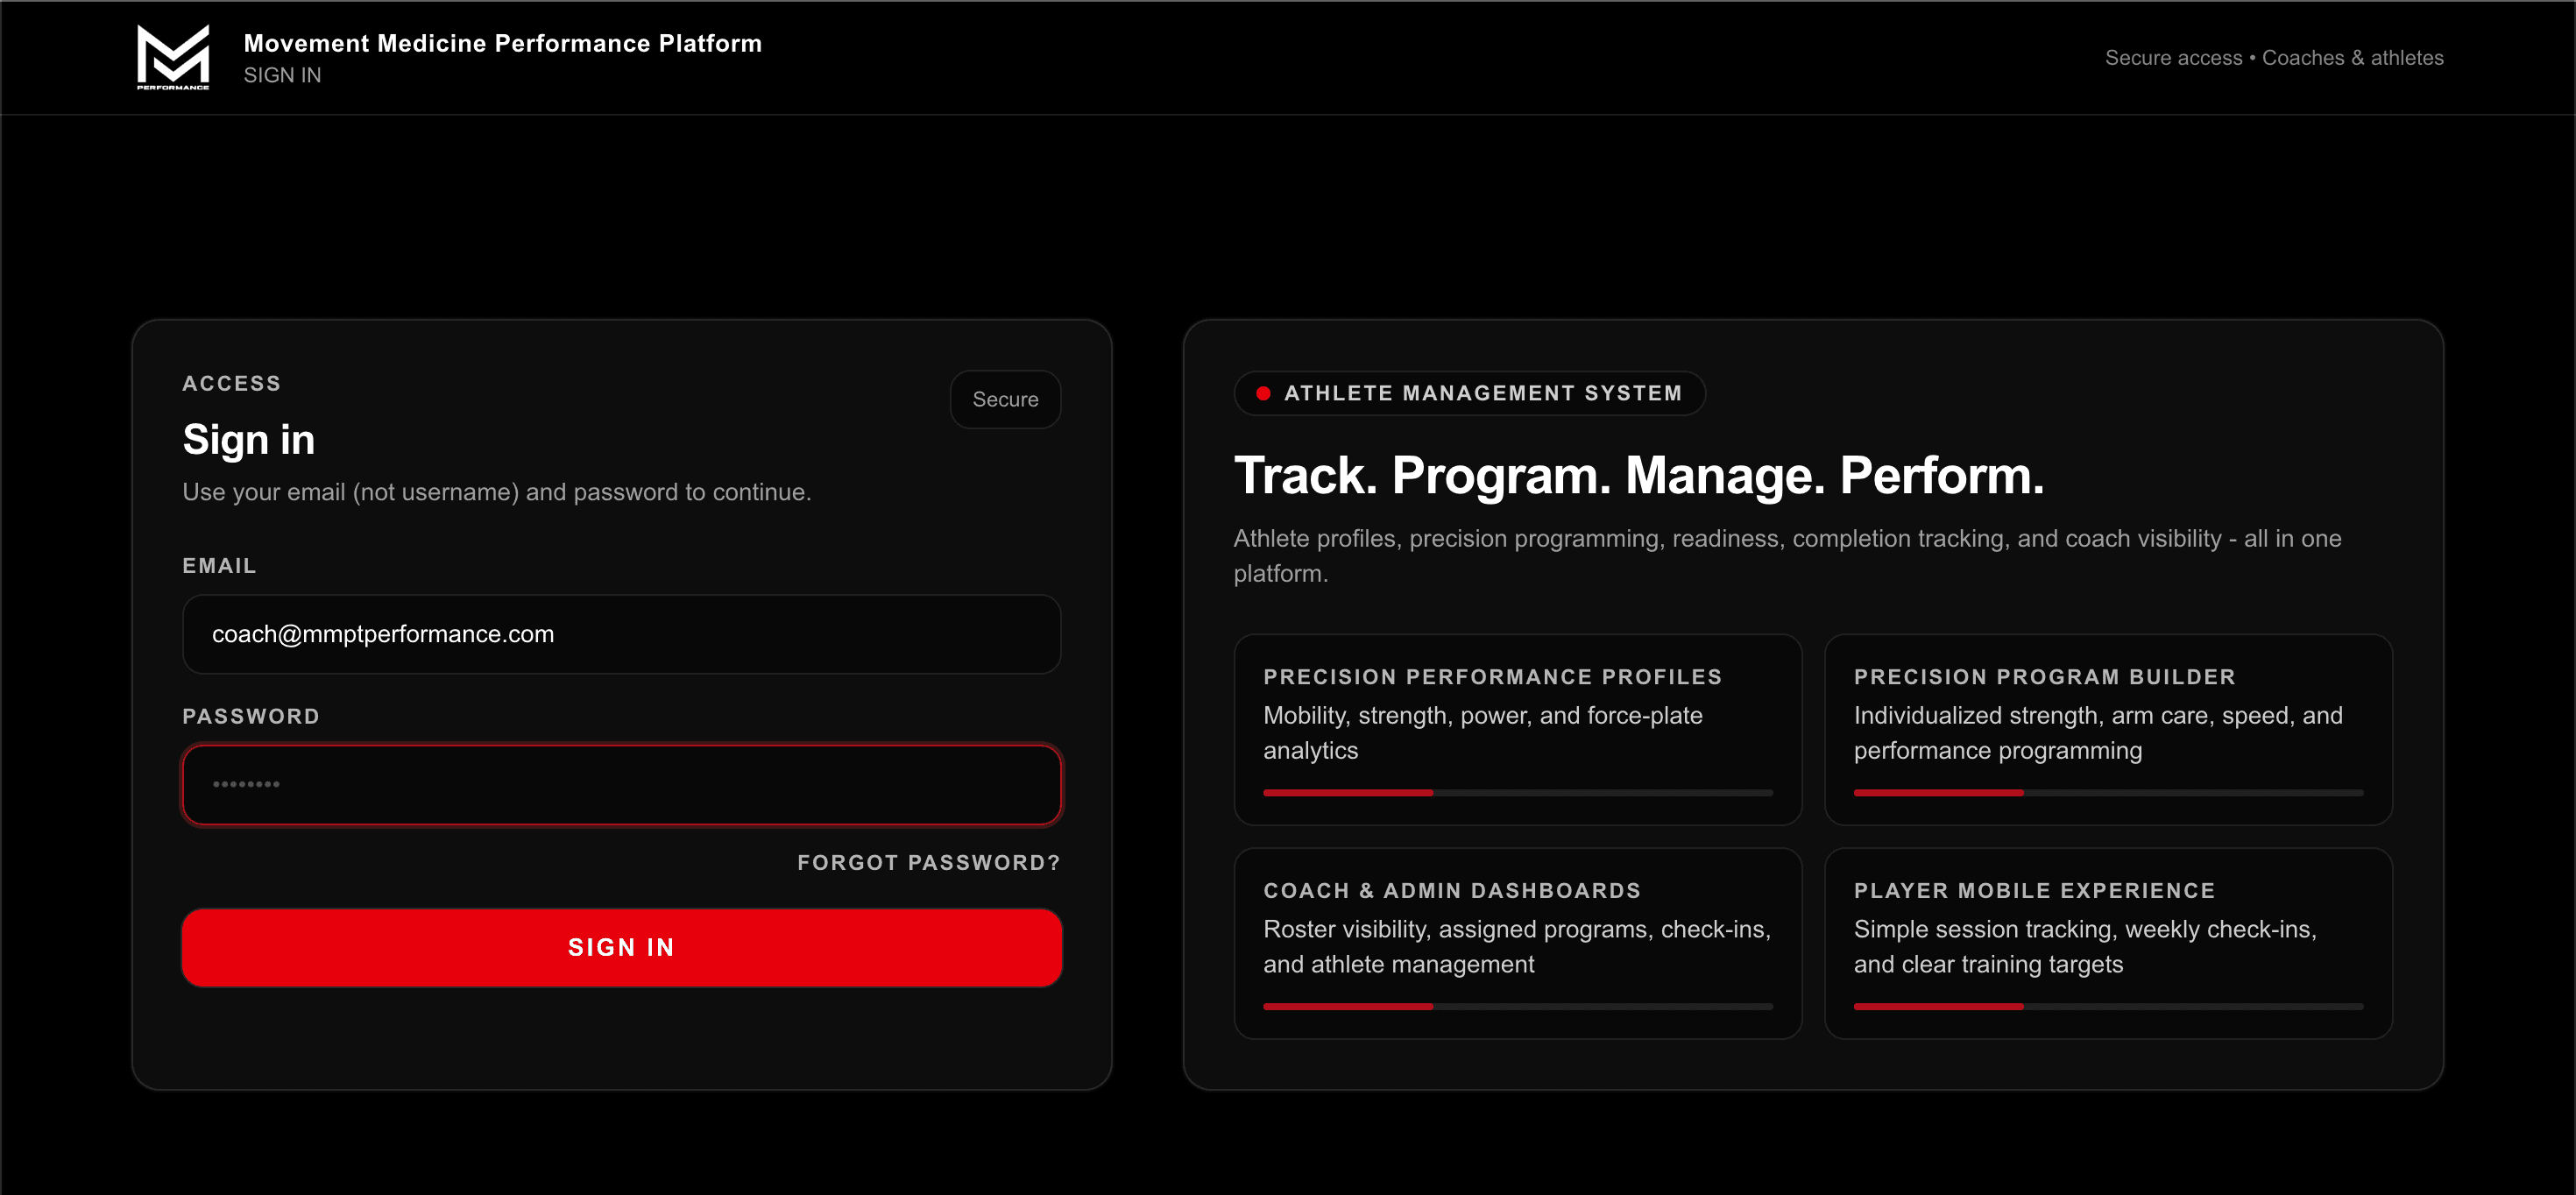The width and height of the screenshot is (2576, 1195).
Task: Click the Movement Medicine Performance Platform title
Action: point(502,43)
